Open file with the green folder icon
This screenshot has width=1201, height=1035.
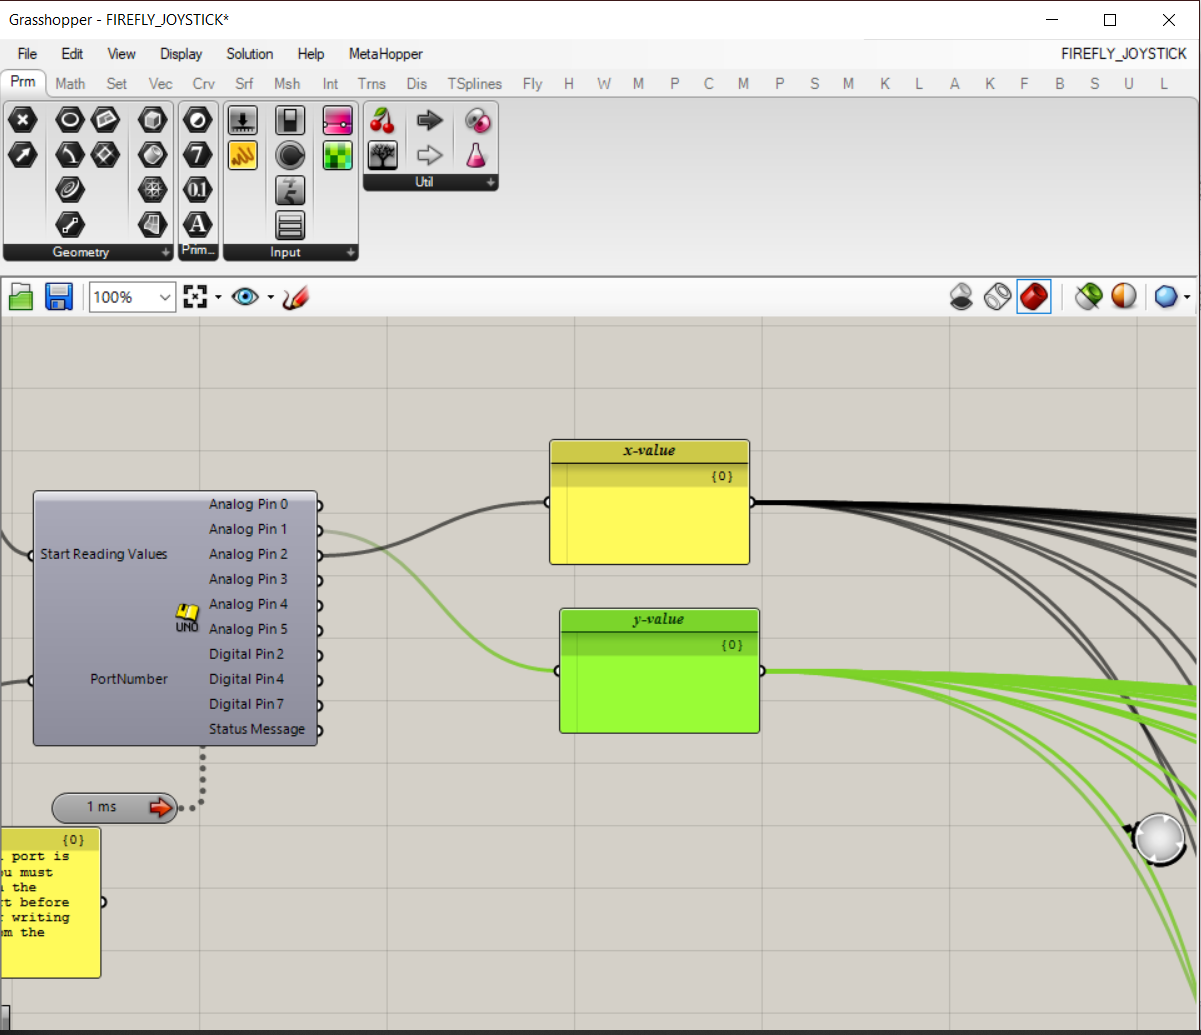click(22, 297)
